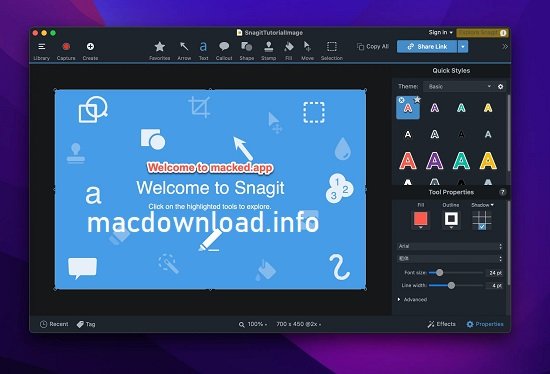Click the SnagitTutorialImage document title
The height and width of the screenshot is (374, 550).
tap(270, 33)
